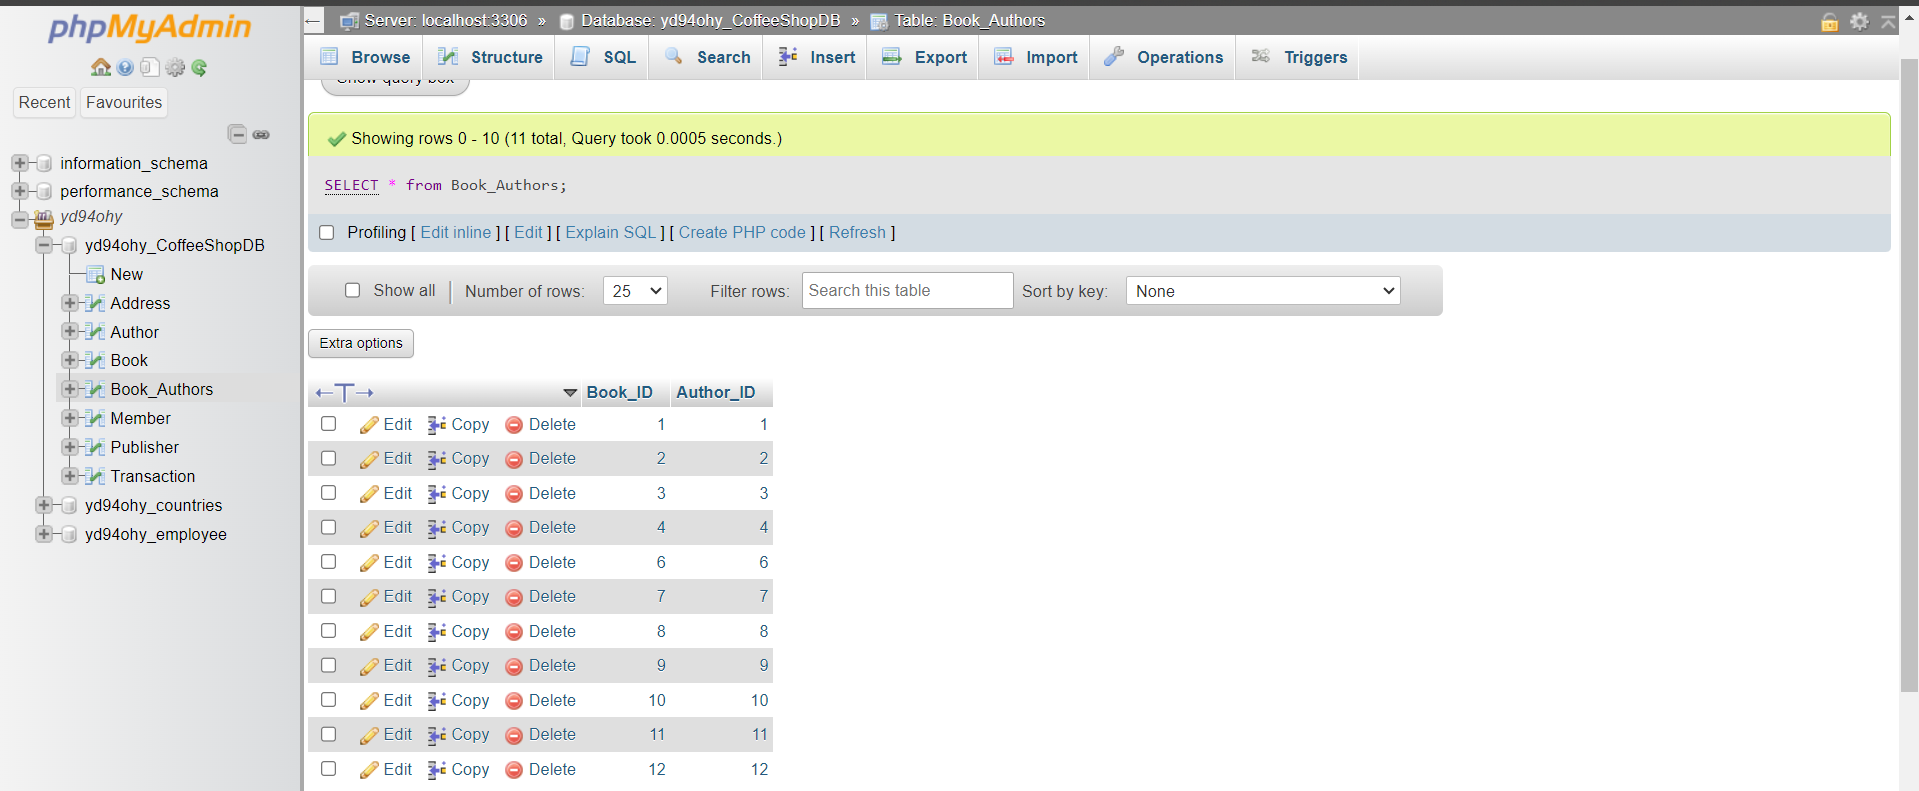Viewport: 1919px width, 791px height.
Task: Collapse all navigation tree items icon
Action: click(x=237, y=134)
